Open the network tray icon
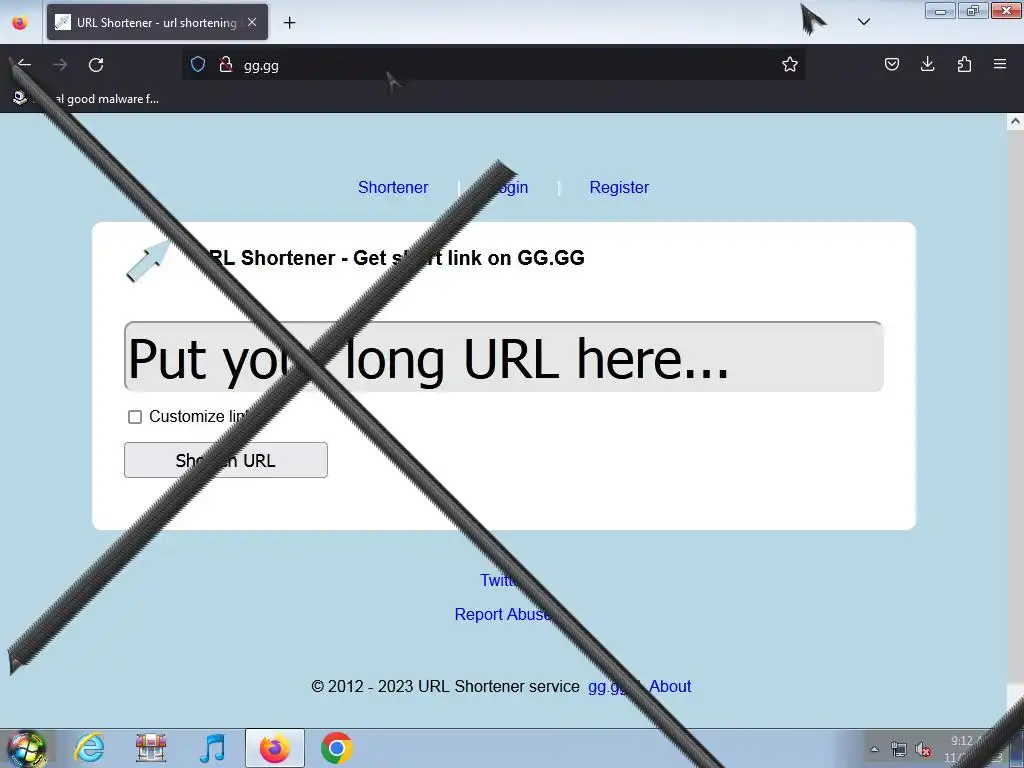 click(899, 749)
